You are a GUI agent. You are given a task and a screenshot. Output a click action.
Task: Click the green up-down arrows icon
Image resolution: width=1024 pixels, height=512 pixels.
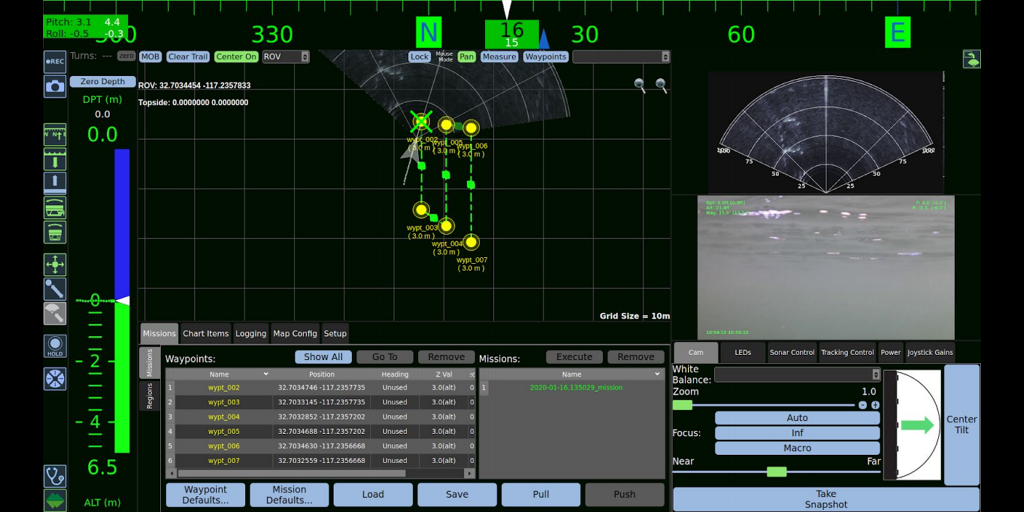[55, 500]
